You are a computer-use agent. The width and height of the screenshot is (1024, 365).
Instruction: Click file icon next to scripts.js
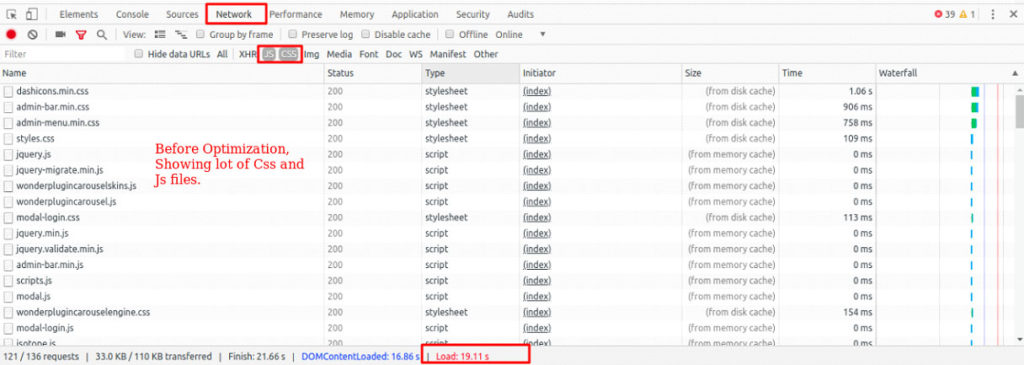pos(8,281)
